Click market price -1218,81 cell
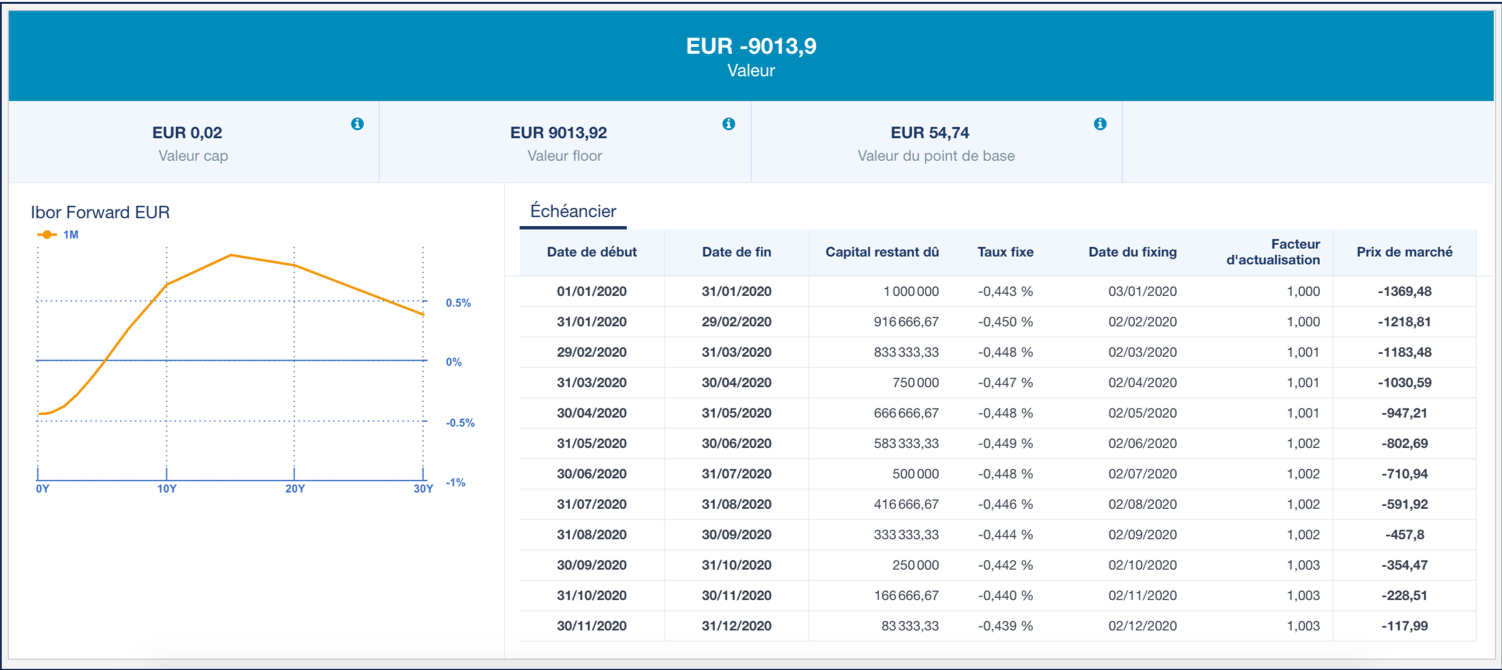The image size is (1502, 670). 1404,322
